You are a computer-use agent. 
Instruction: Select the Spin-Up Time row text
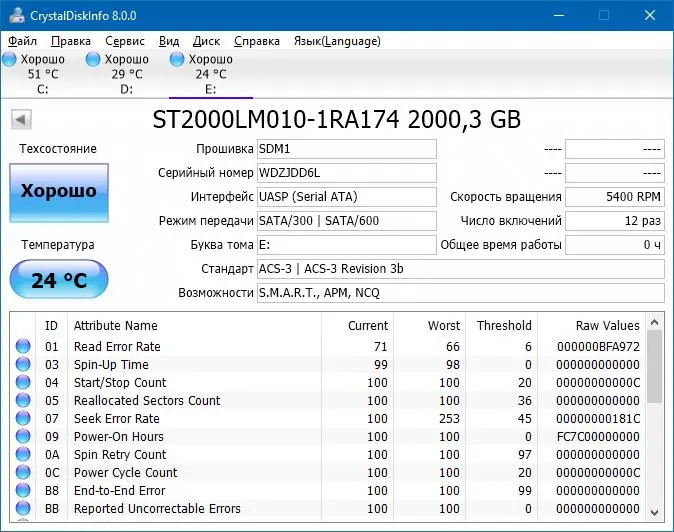coord(111,364)
